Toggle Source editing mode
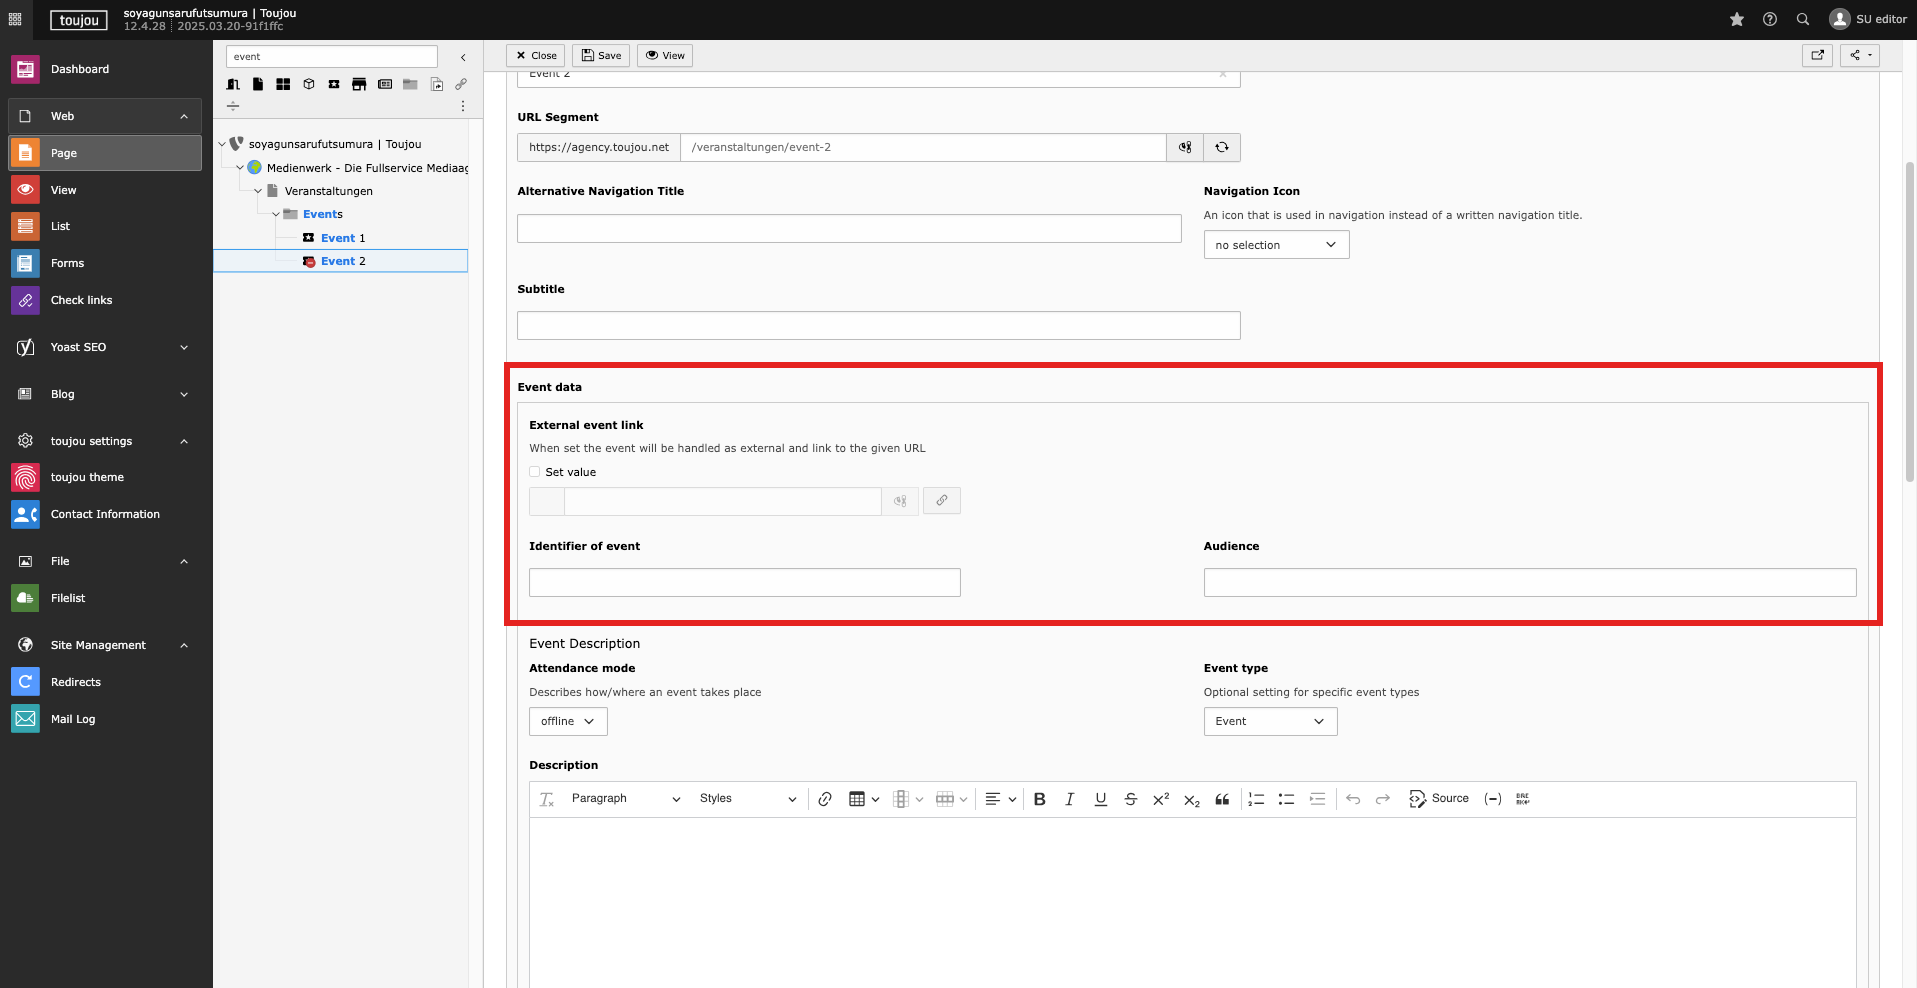Screen dimensions: 1917x988 1439,799
